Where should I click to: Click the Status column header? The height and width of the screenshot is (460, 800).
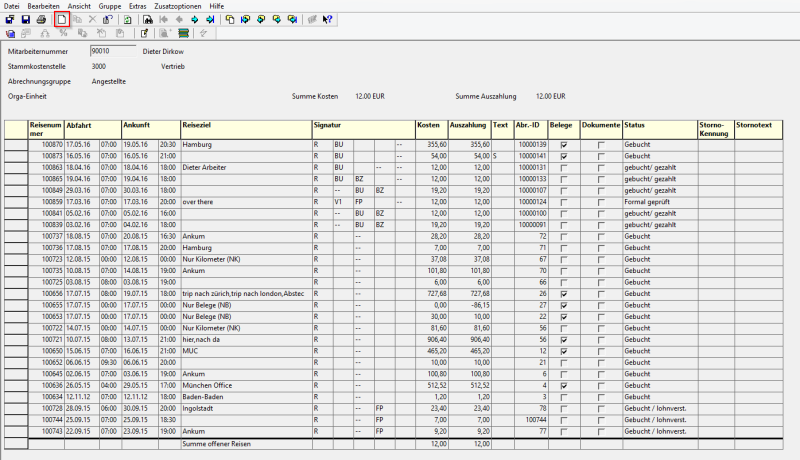tap(660, 130)
